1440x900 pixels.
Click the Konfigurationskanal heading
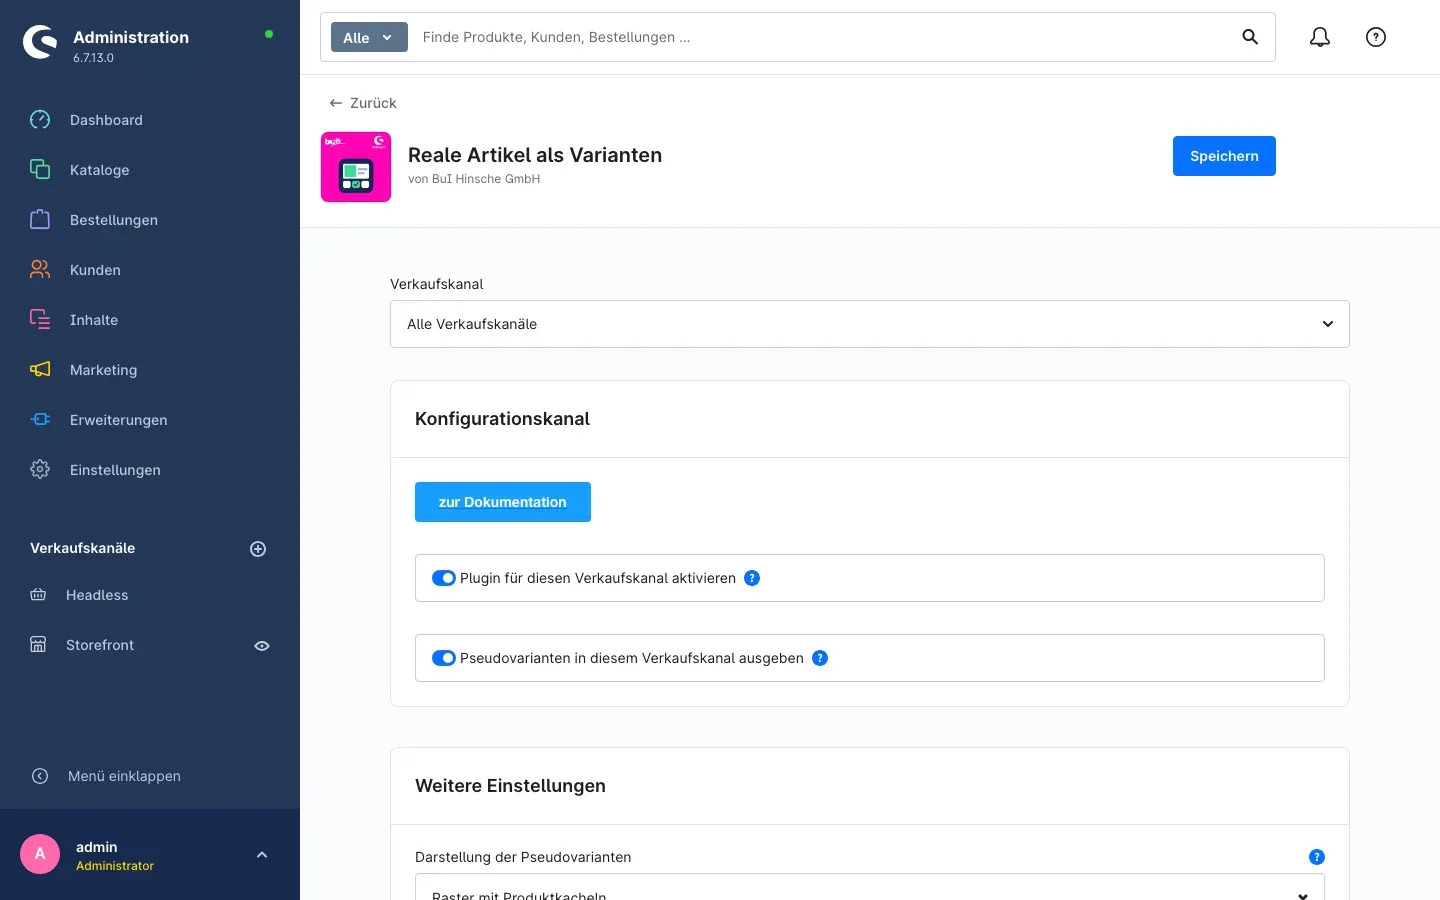pos(502,419)
